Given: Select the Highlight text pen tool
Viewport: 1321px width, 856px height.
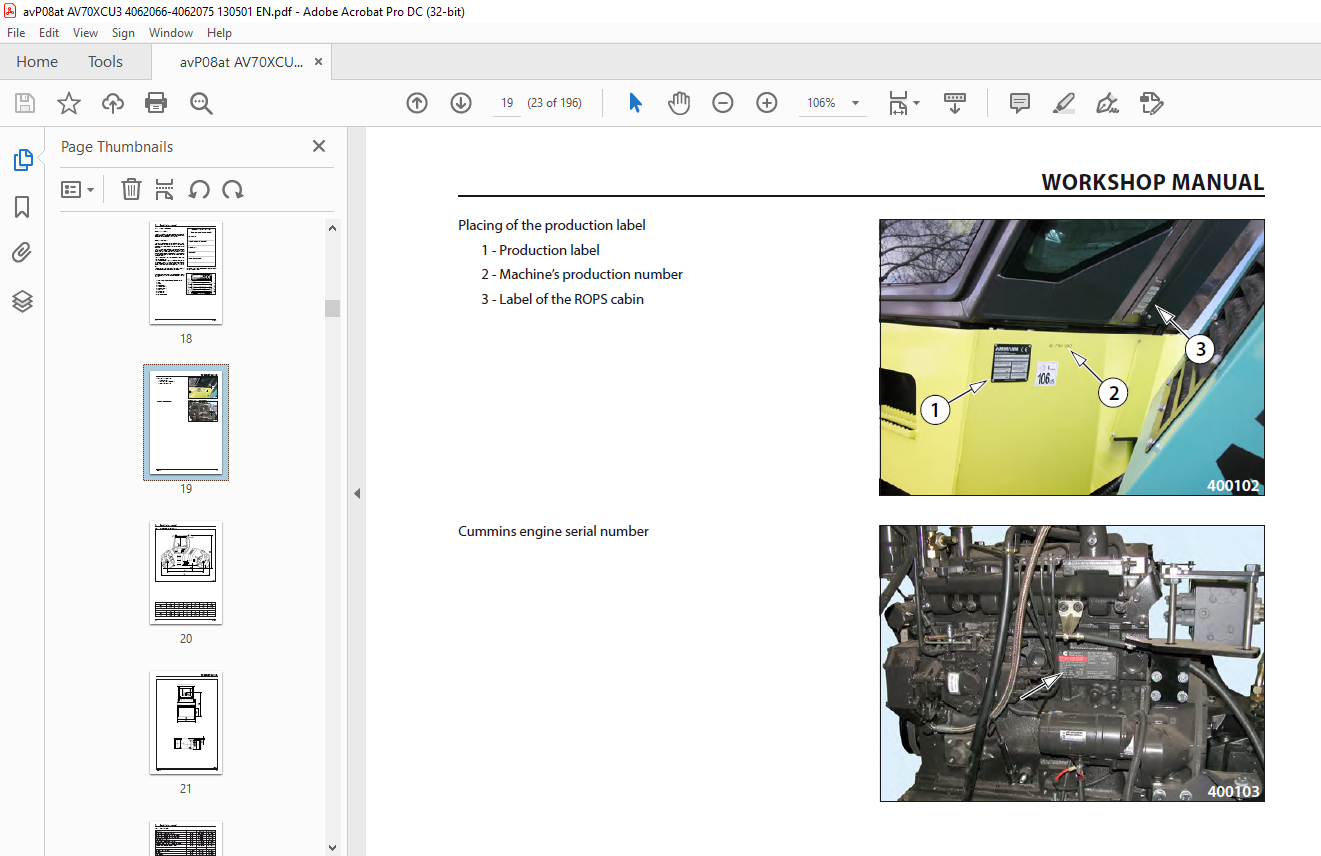Looking at the screenshot, I should point(1064,103).
